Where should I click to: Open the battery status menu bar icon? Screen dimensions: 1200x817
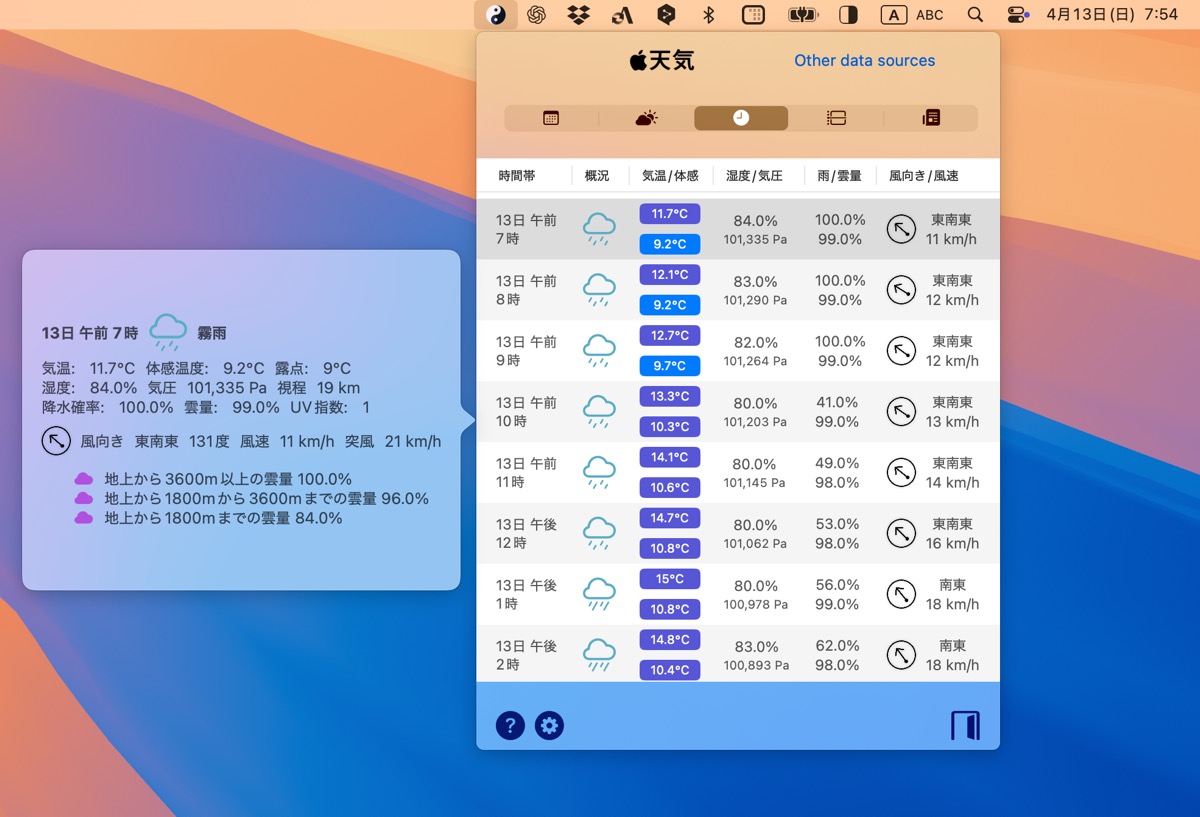[x=804, y=15]
